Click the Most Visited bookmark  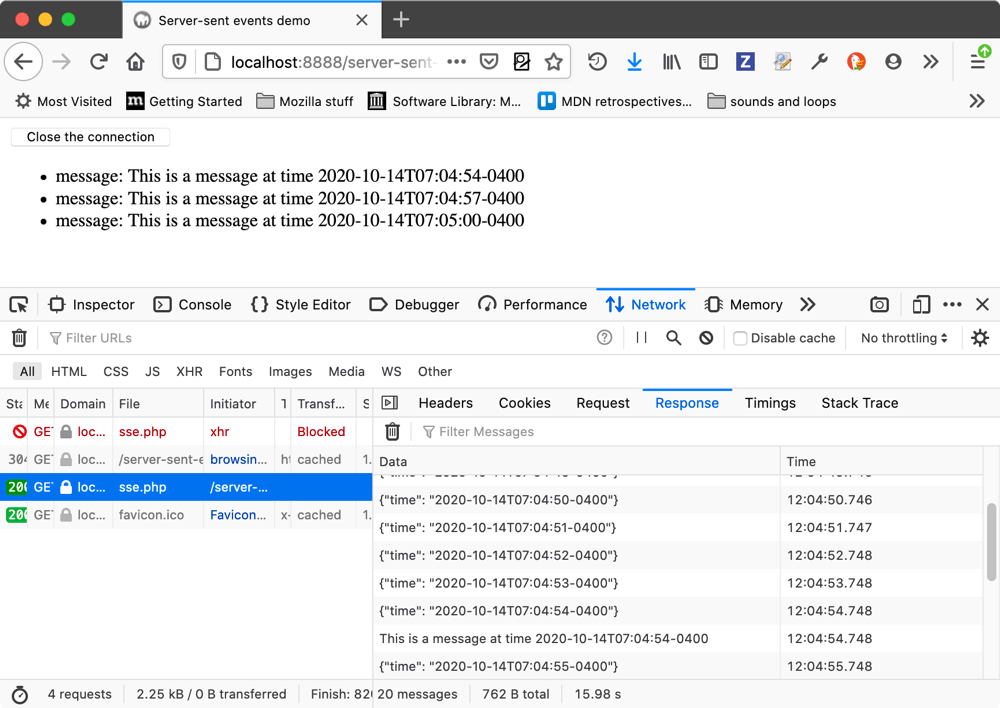(63, 101)
